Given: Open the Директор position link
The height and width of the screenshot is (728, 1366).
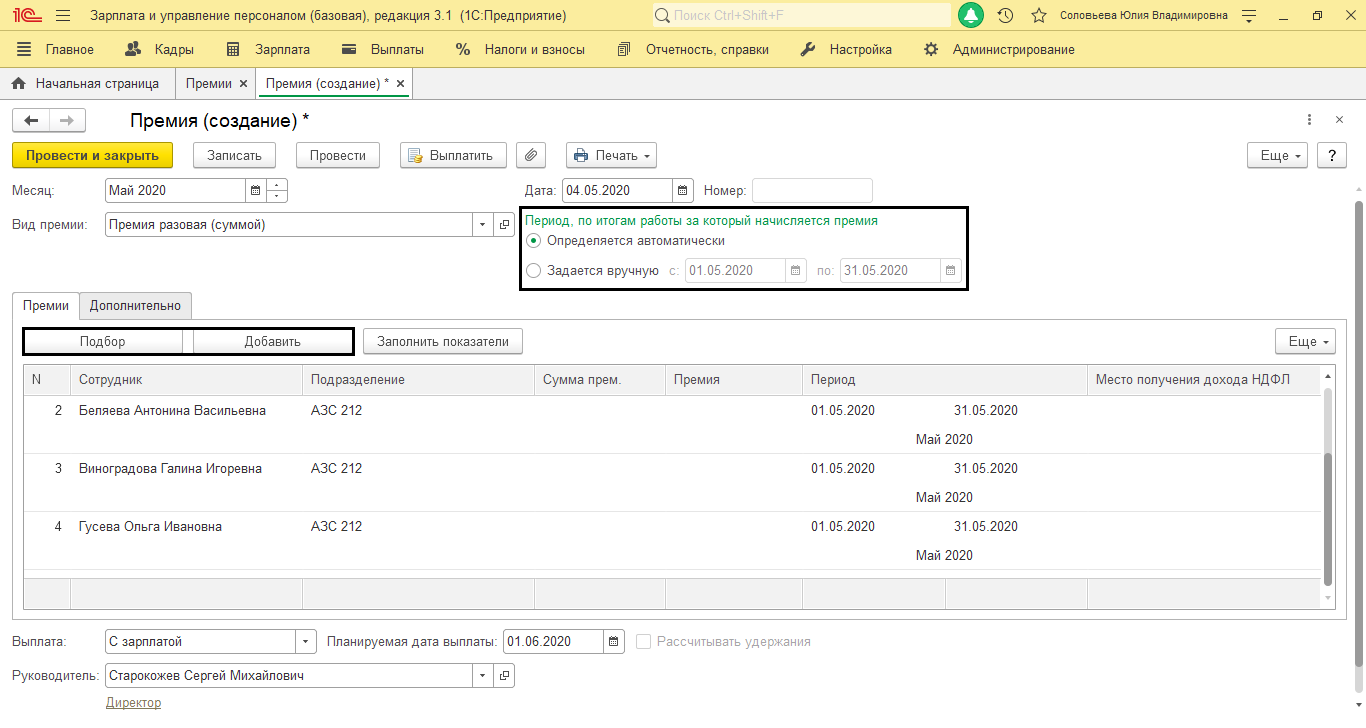Looking at the screenshot, I should coord(133,703).
